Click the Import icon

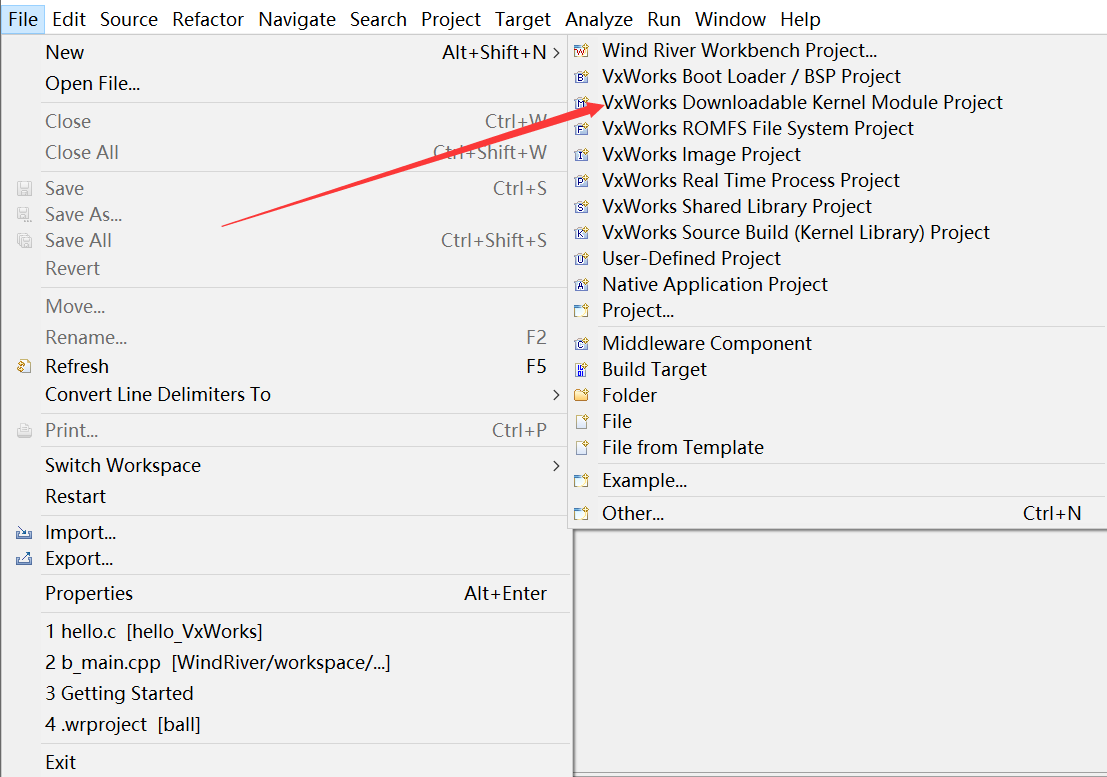(24, 533)
